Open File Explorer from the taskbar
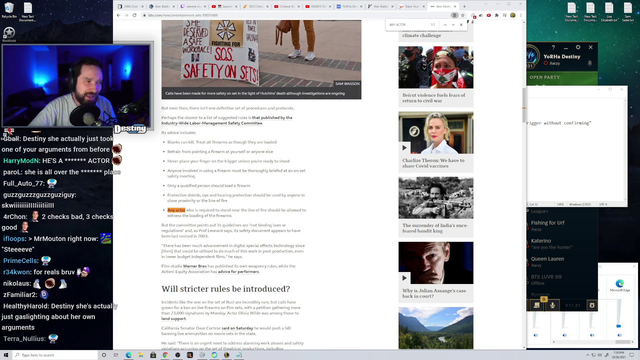Viewport: 640px width, 360px height. pyautogui.click(x=141, y=355)
